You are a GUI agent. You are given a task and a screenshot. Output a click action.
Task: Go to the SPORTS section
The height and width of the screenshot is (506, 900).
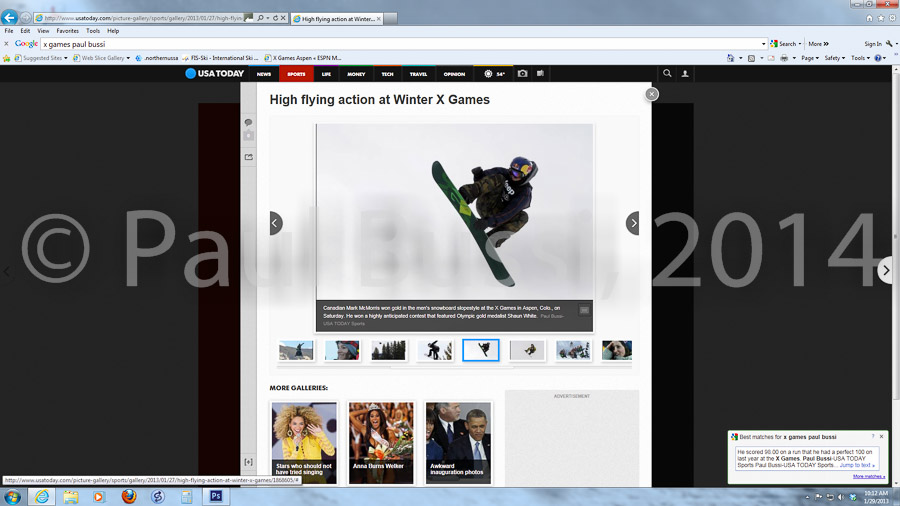tap(296, 74)
